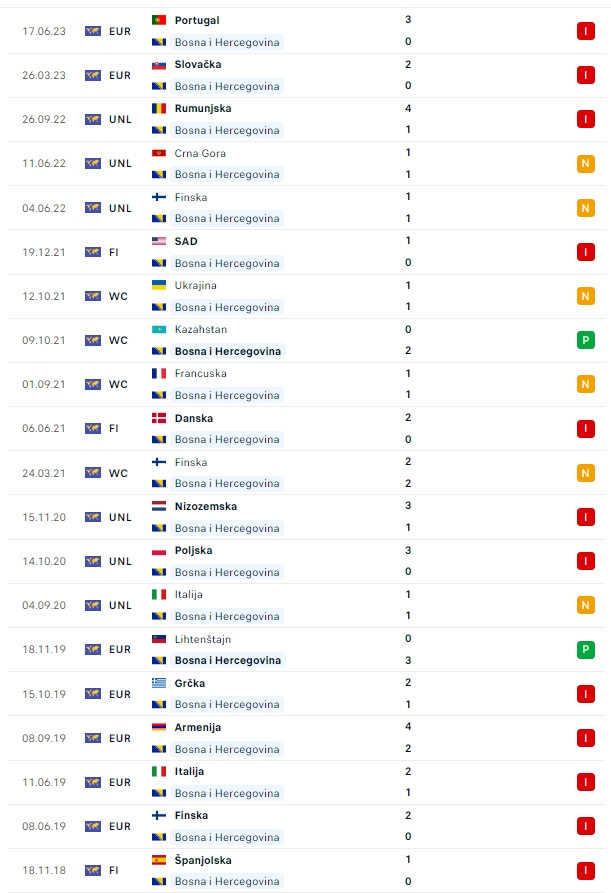Click the 08.06.19 date for Finska match
This screenshot has height=893, width=611.
point(45,826)
